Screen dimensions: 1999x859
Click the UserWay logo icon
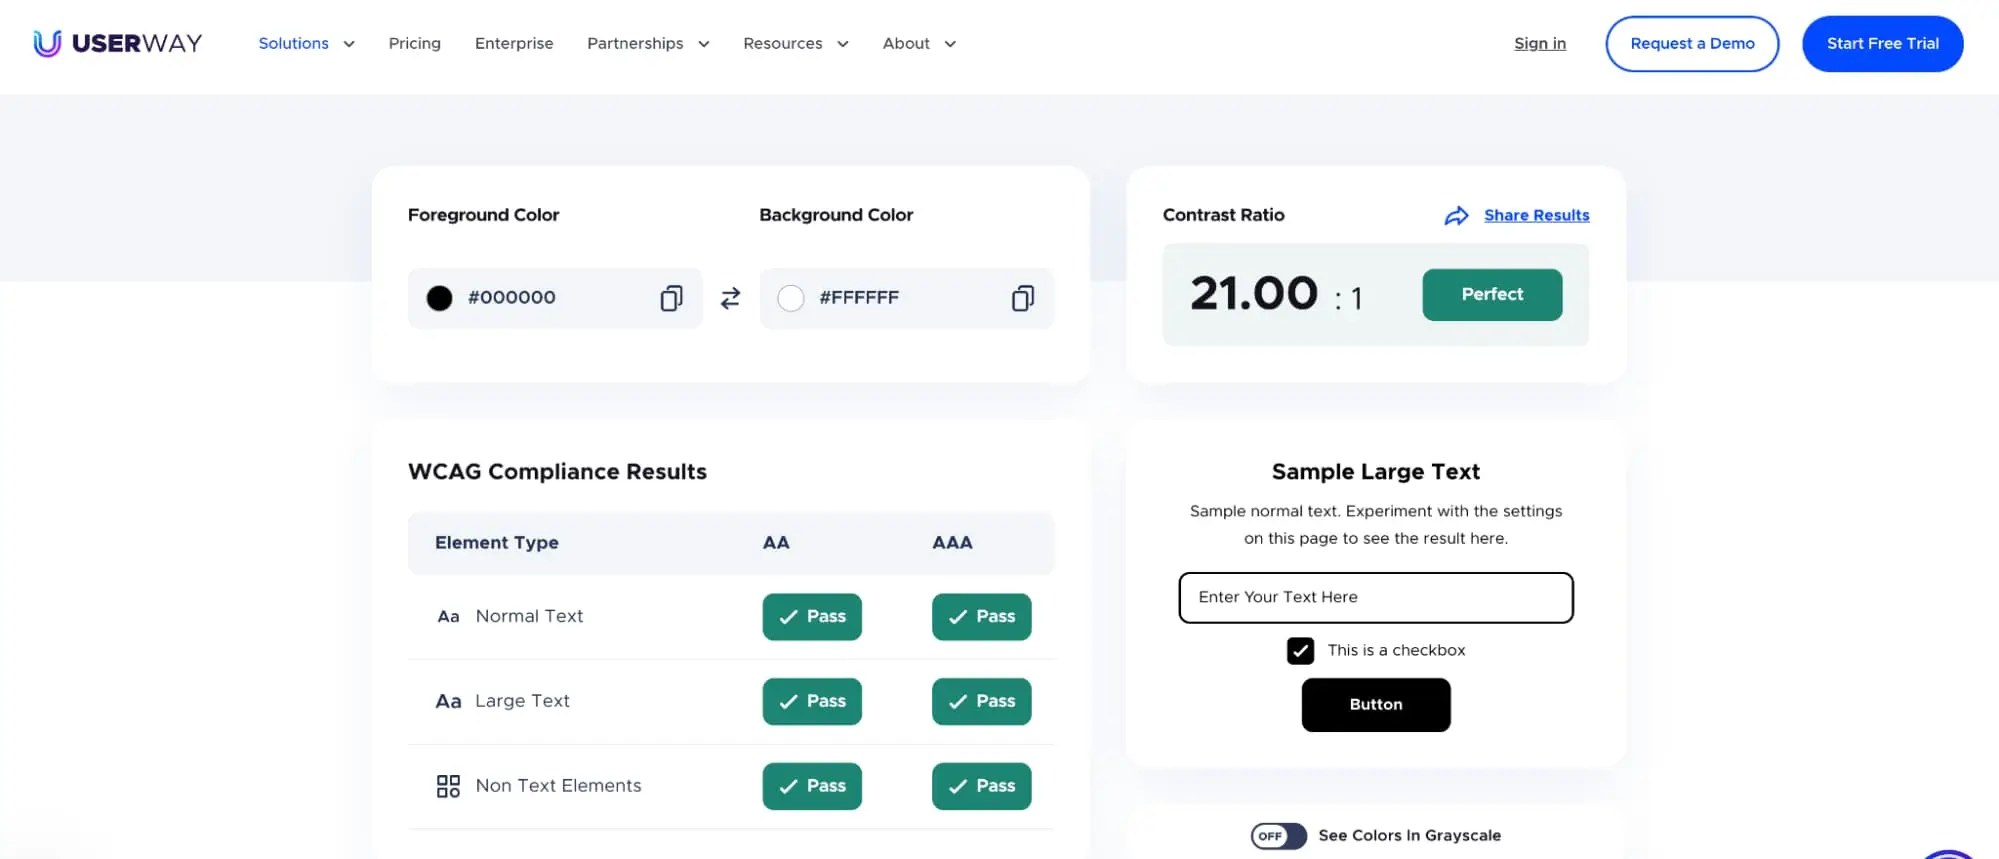pyautogui.click(x=47, y=43)
